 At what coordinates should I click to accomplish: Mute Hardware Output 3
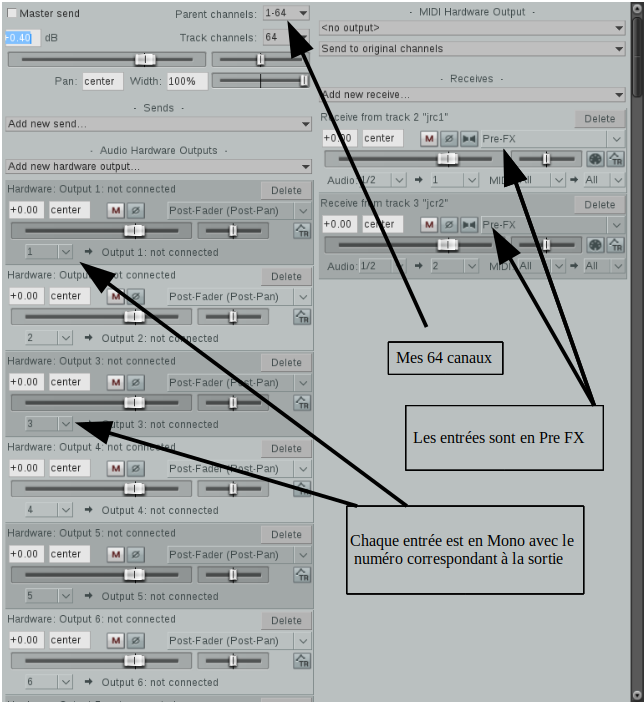(116, 382)
